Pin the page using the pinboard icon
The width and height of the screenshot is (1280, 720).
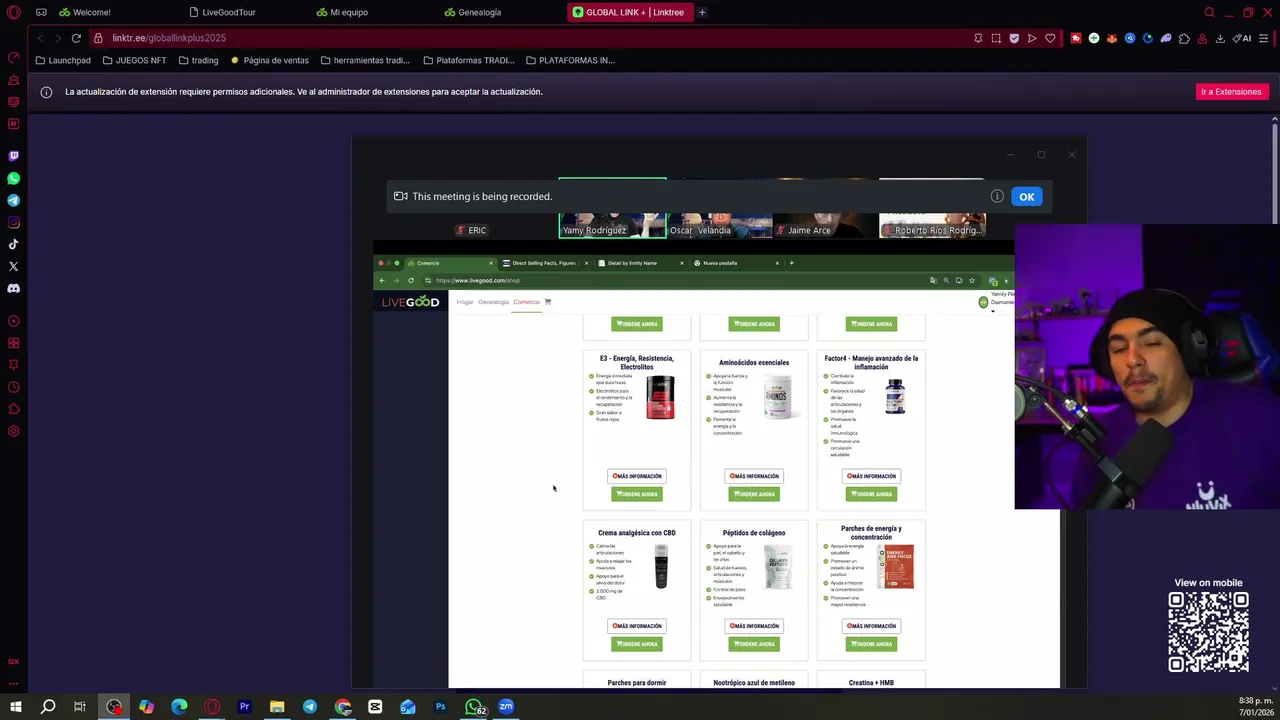point(978,38)
